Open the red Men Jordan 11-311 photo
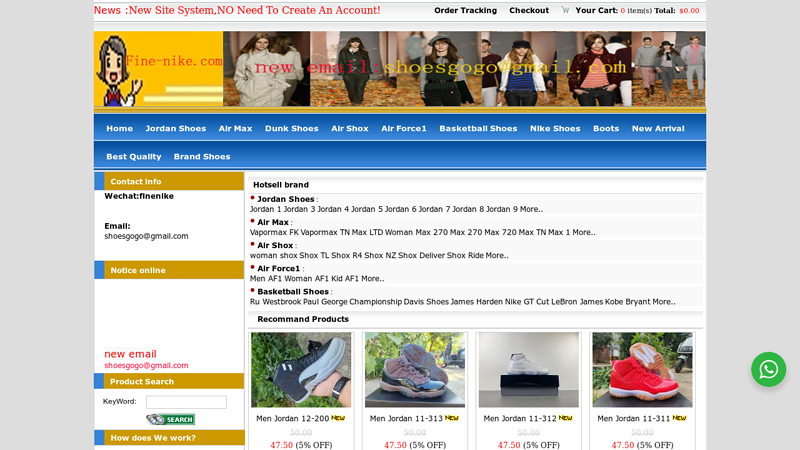The width and height of the screenshot is (800, 450). click(x=642, y=370)
